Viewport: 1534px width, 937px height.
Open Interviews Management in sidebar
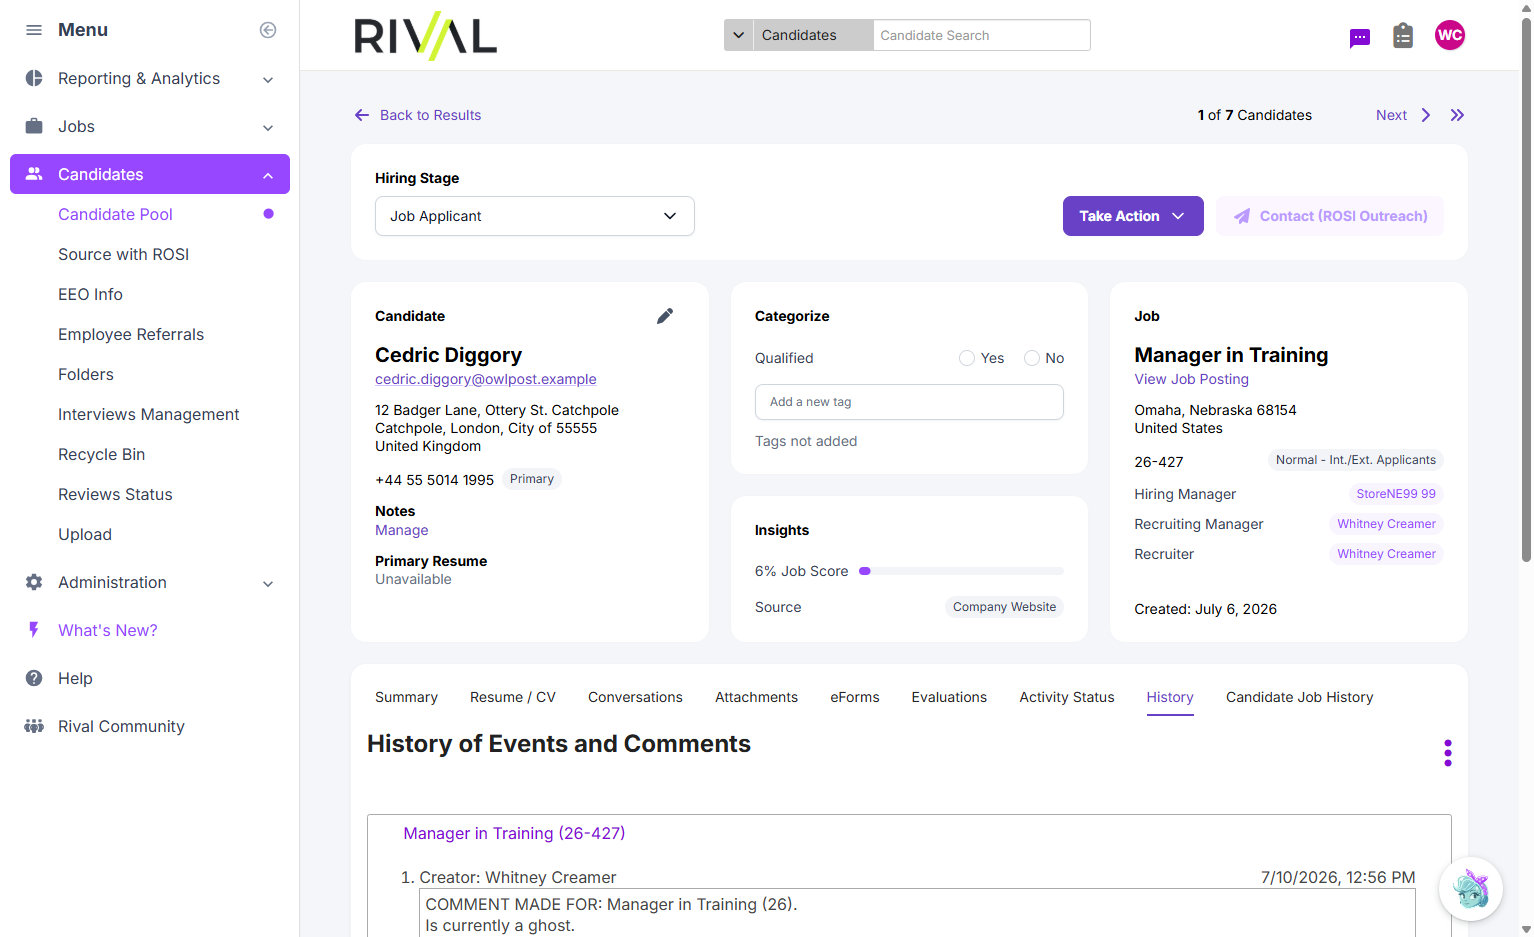[x=148, y=414]
